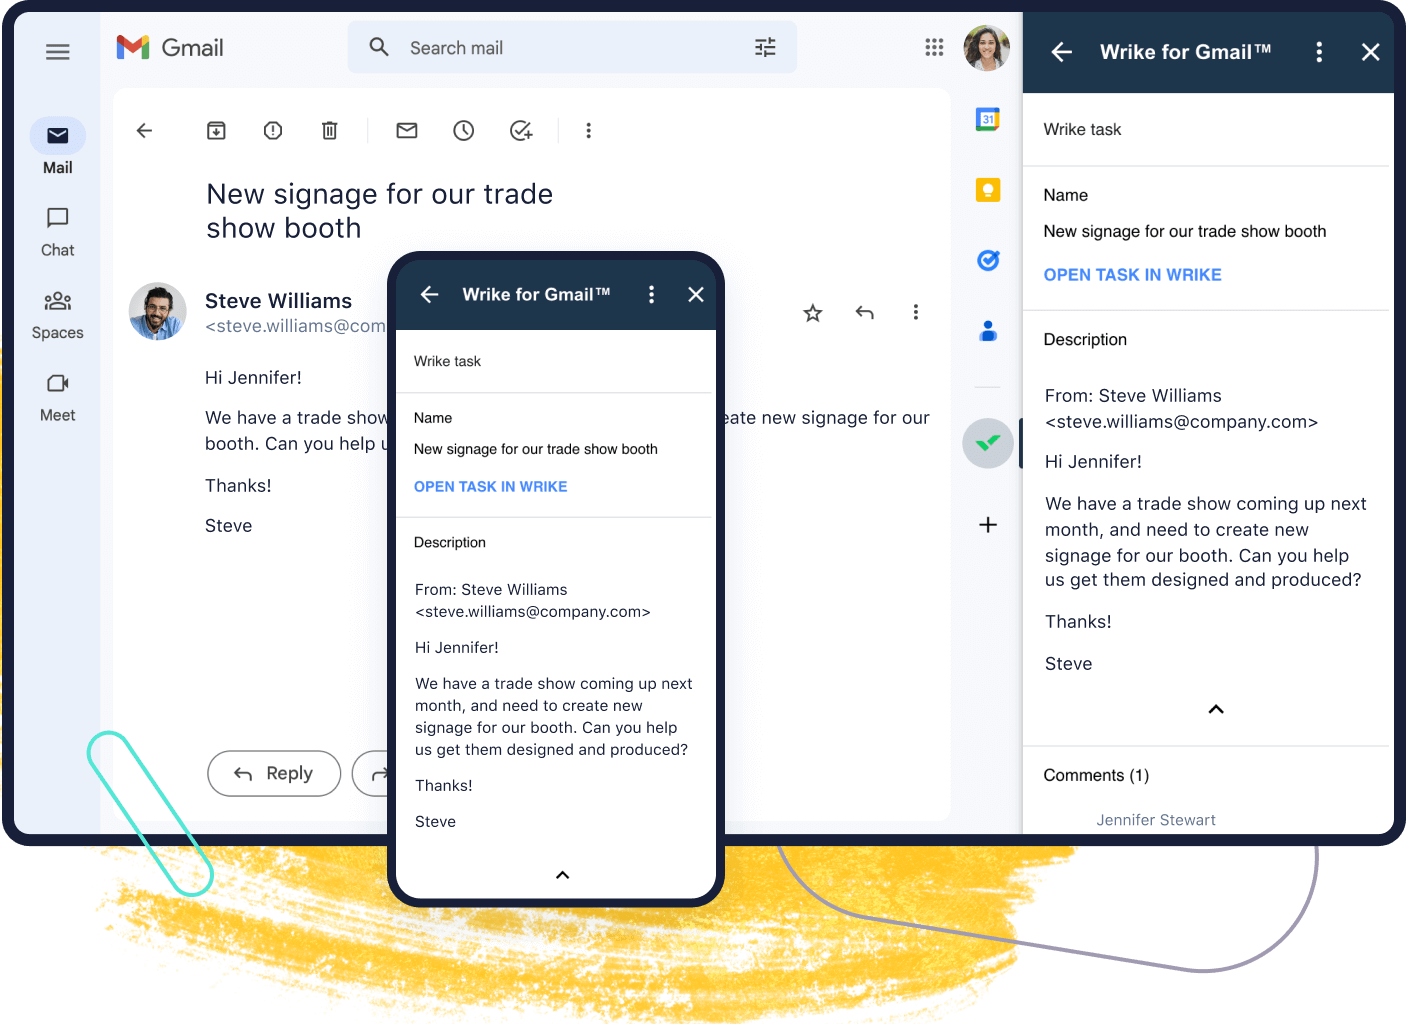Screen dimensions: 1408x1024
Task: Report email as spam
Action: point(273,130)
